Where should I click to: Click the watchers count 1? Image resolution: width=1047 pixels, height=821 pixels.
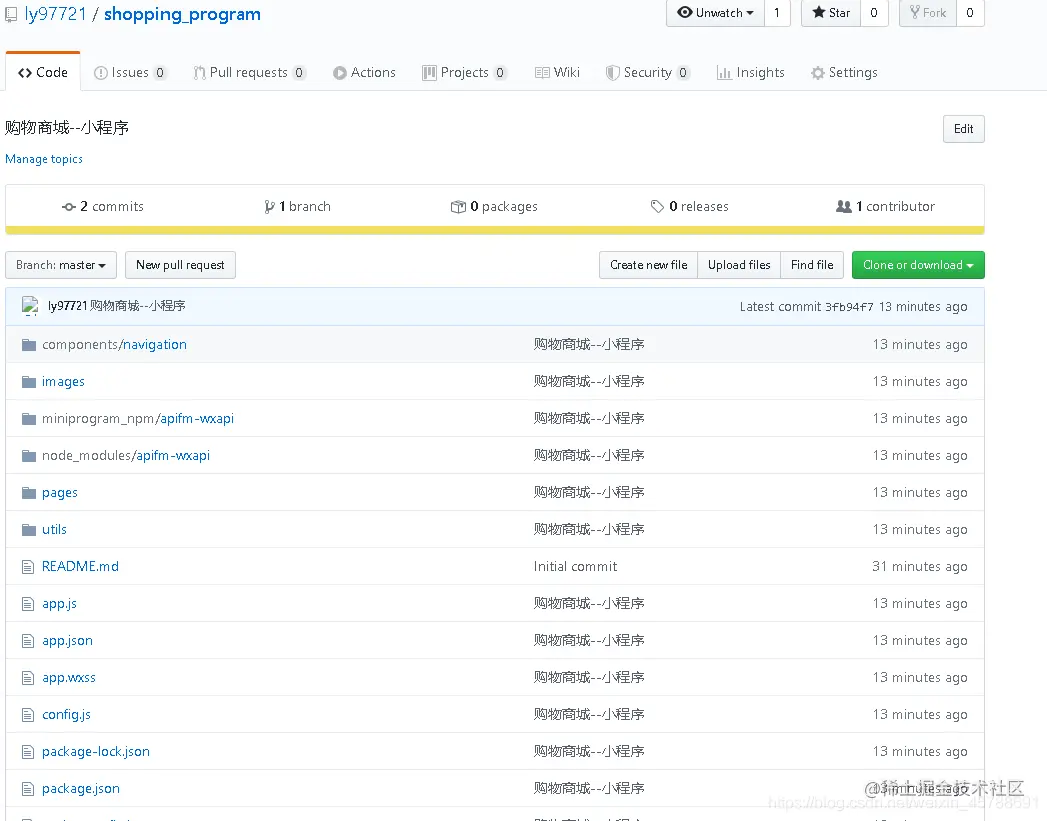coord(777,13)
